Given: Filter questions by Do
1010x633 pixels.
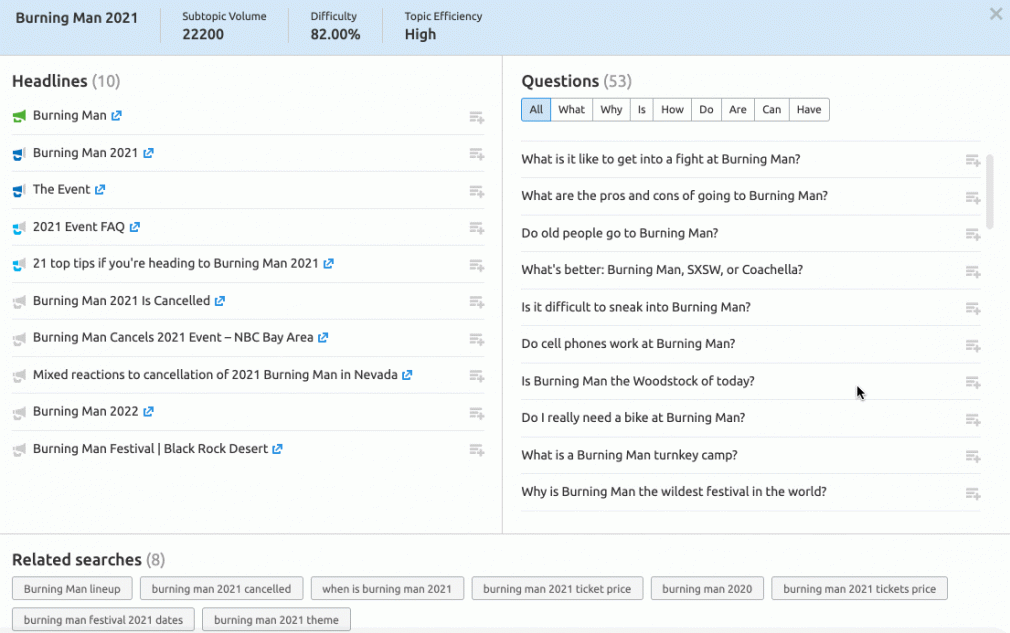Looking at the screenshot, I should 706,109.
